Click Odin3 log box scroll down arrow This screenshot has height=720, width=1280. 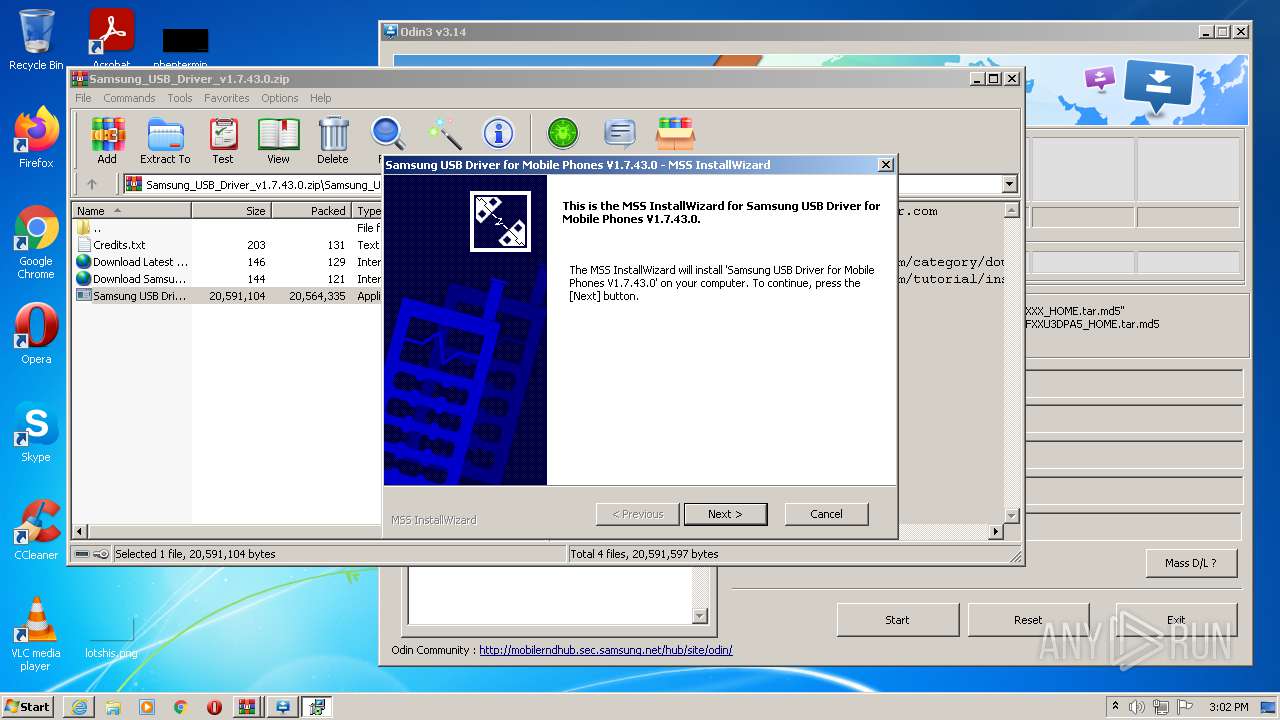[699, 616]
